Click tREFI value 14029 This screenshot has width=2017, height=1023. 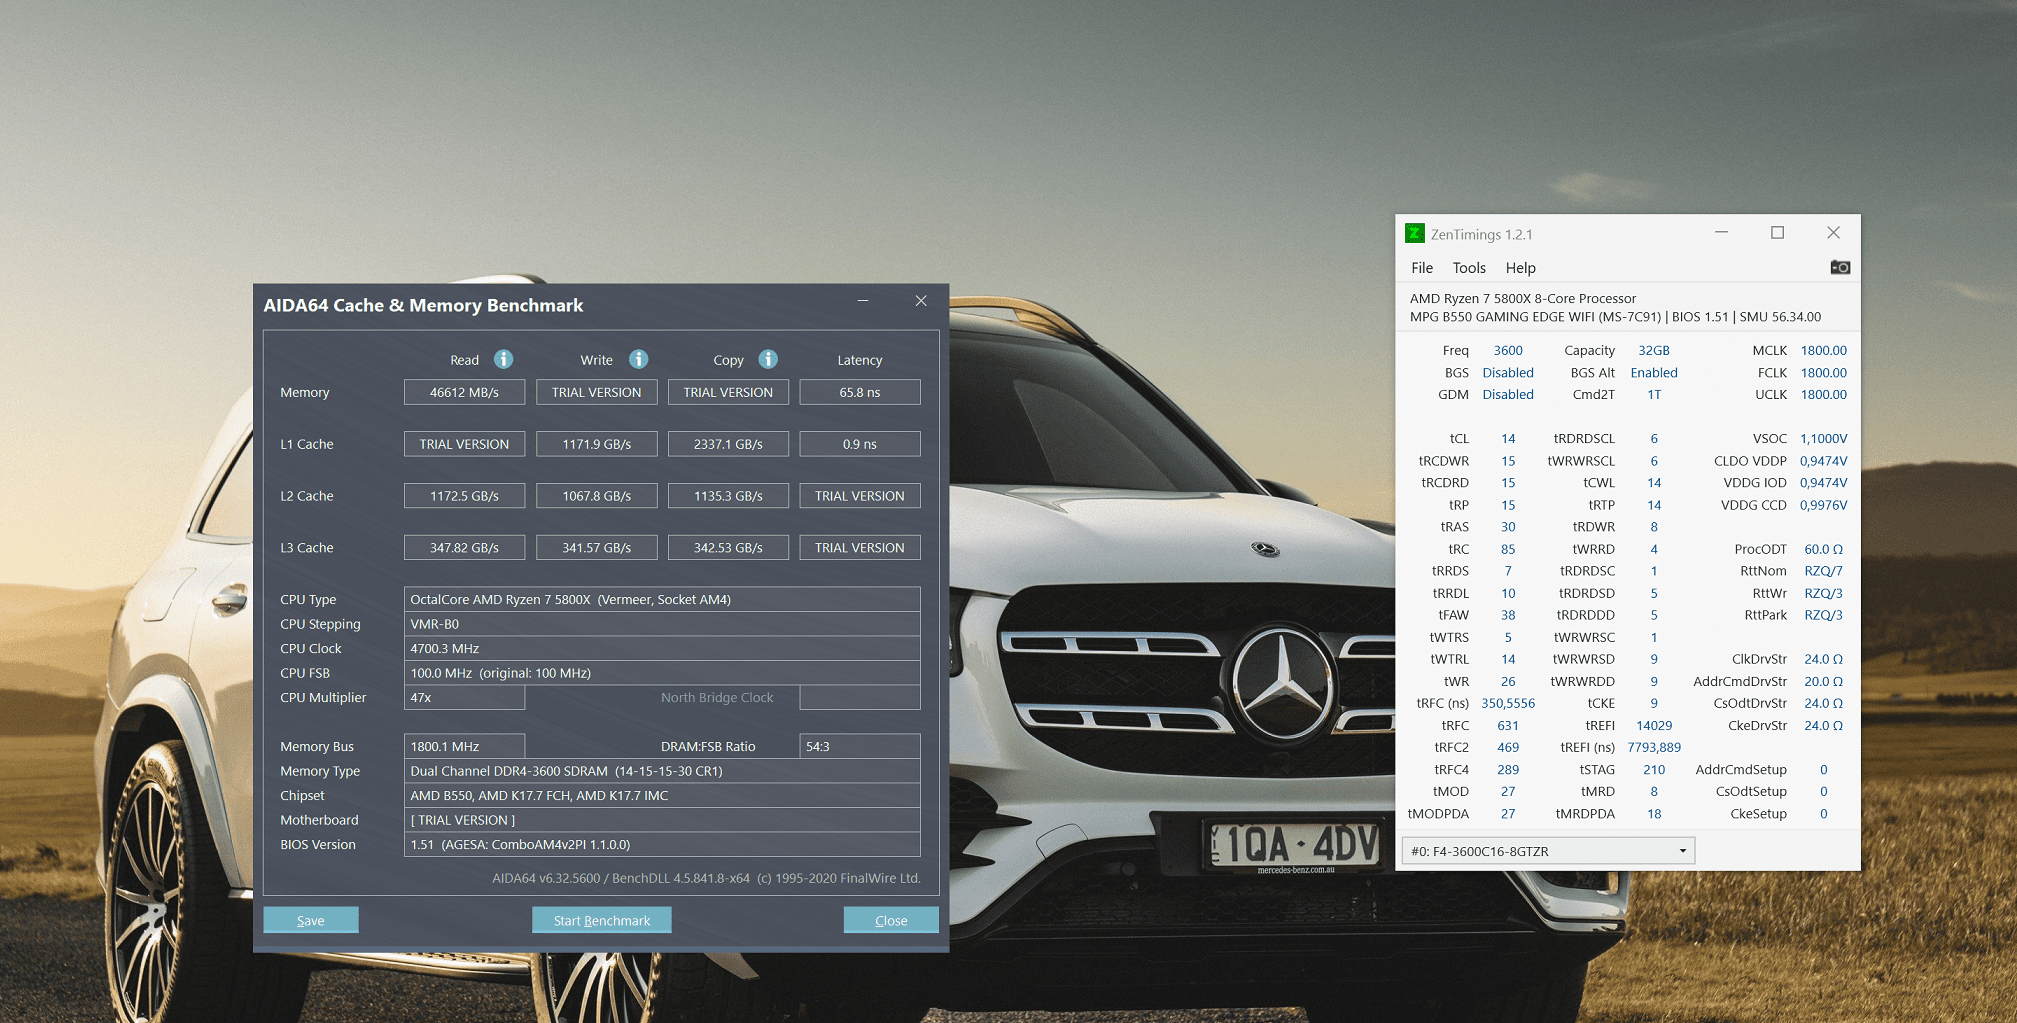(1654, 725)
